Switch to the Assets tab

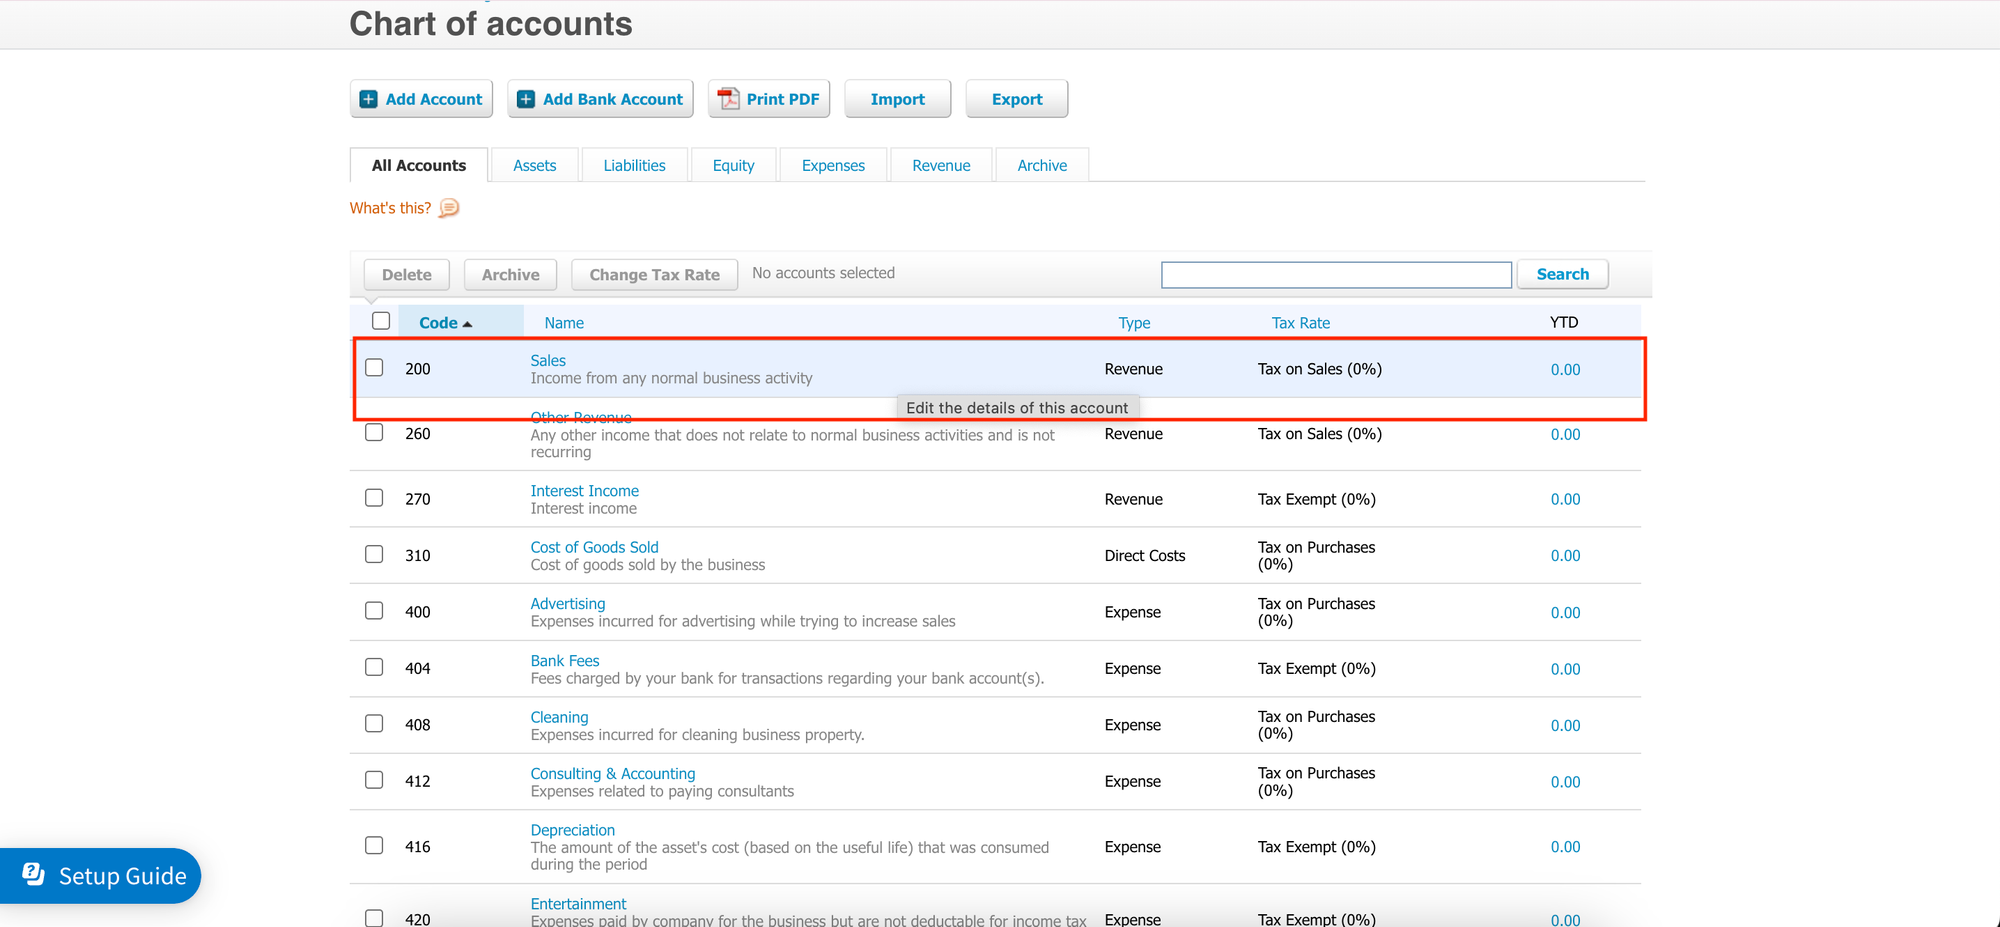coord(535,165)
